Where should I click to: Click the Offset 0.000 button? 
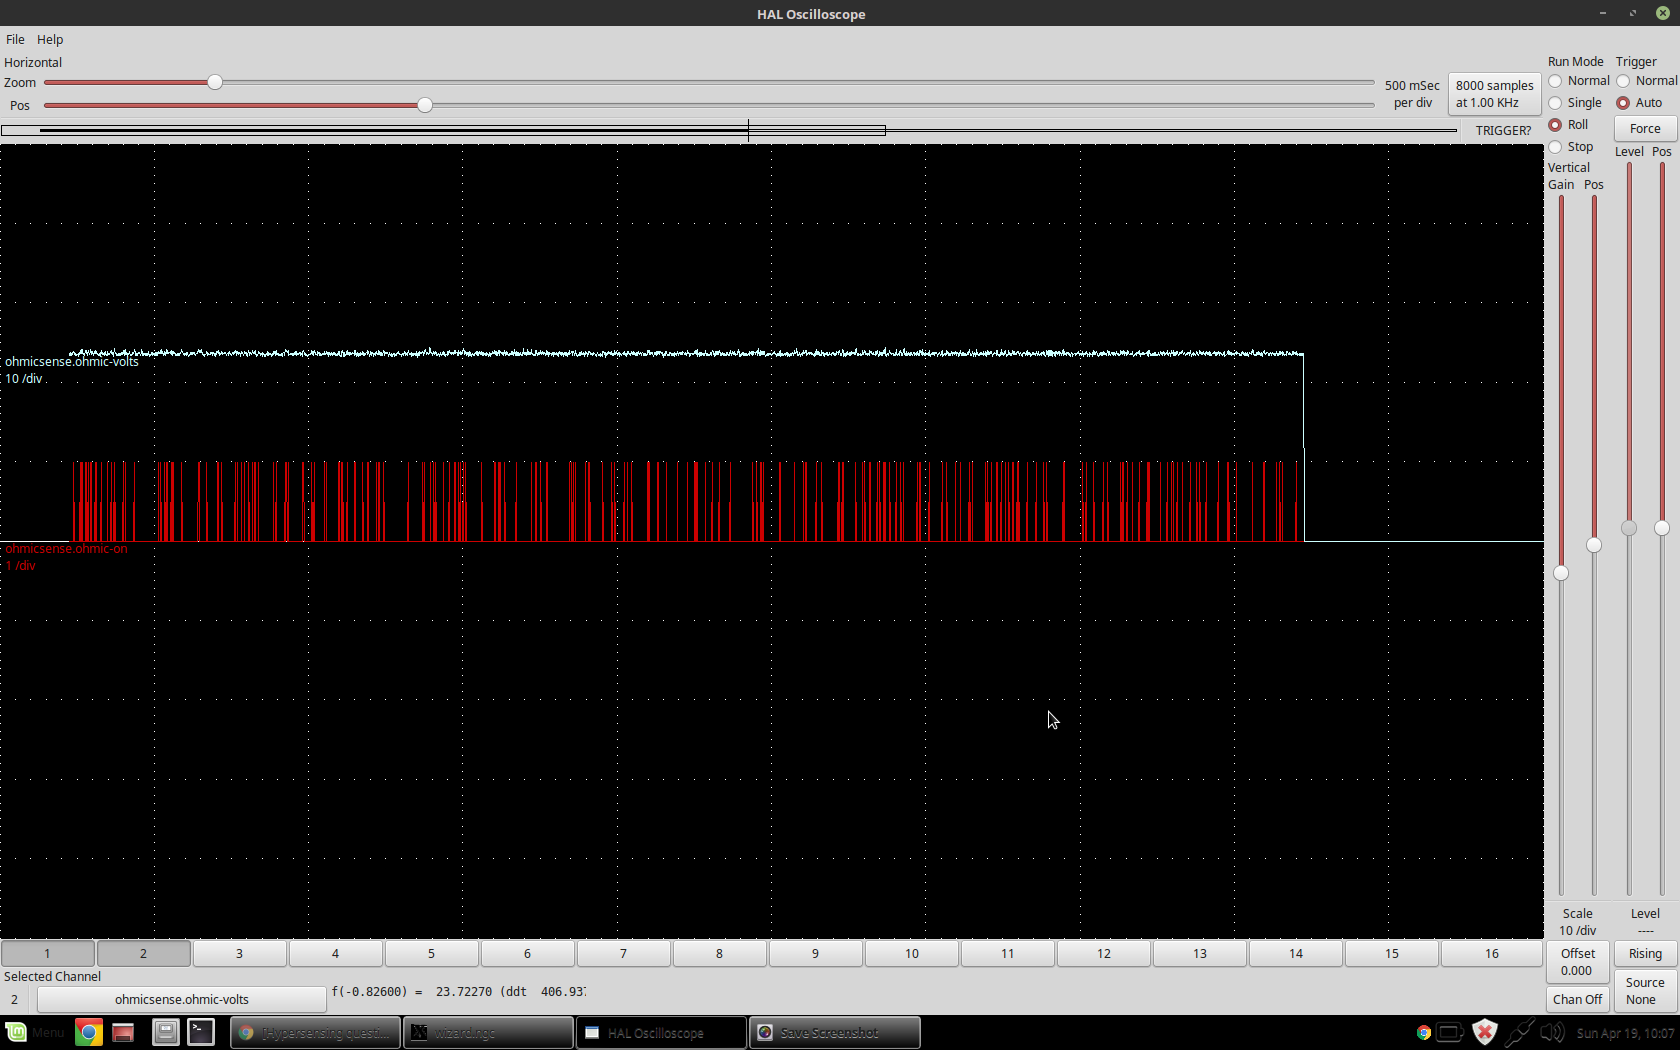pyautogui.click(x=1577, y=962)
